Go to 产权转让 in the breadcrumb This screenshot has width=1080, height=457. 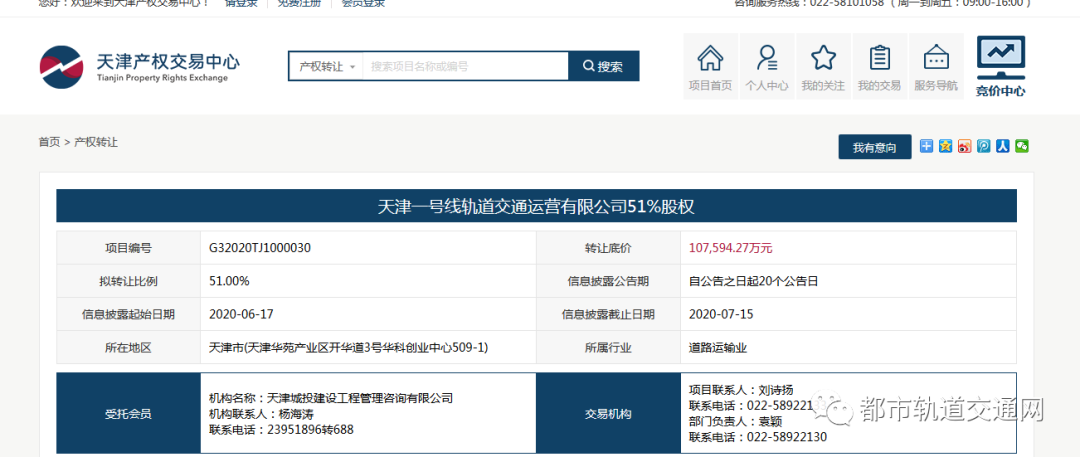[96, 142]
